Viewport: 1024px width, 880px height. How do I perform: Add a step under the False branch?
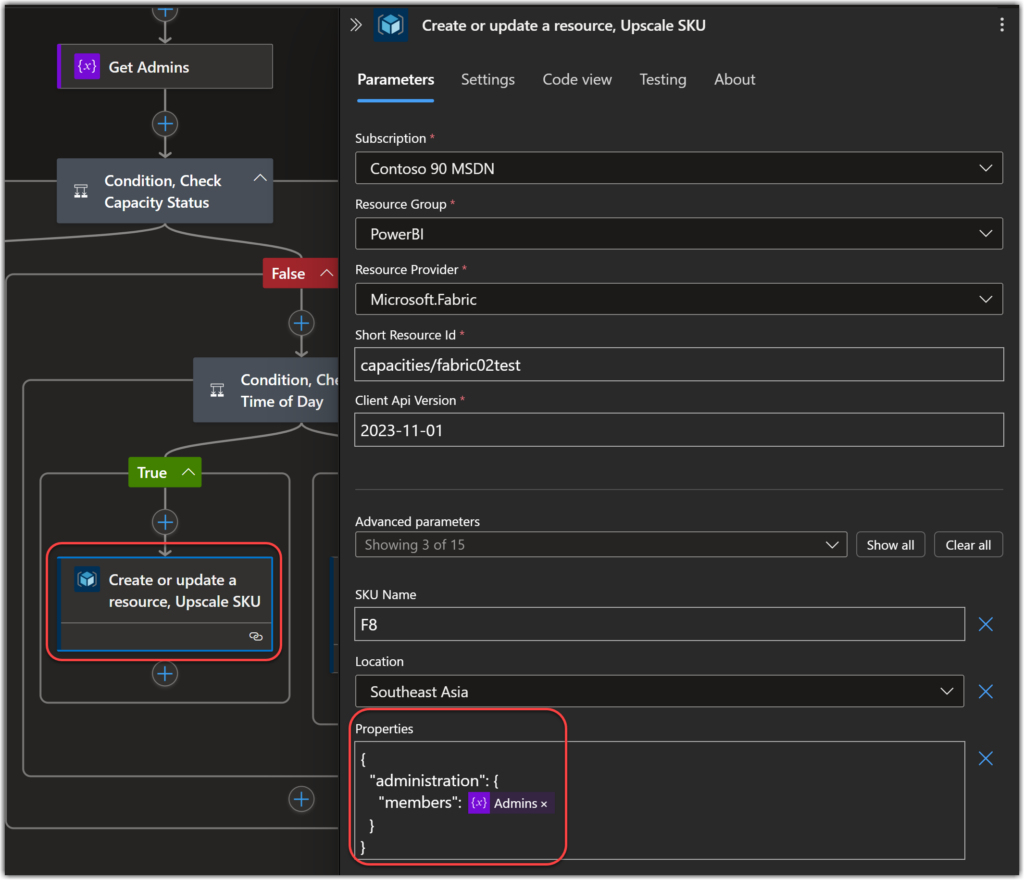(301, 323)
